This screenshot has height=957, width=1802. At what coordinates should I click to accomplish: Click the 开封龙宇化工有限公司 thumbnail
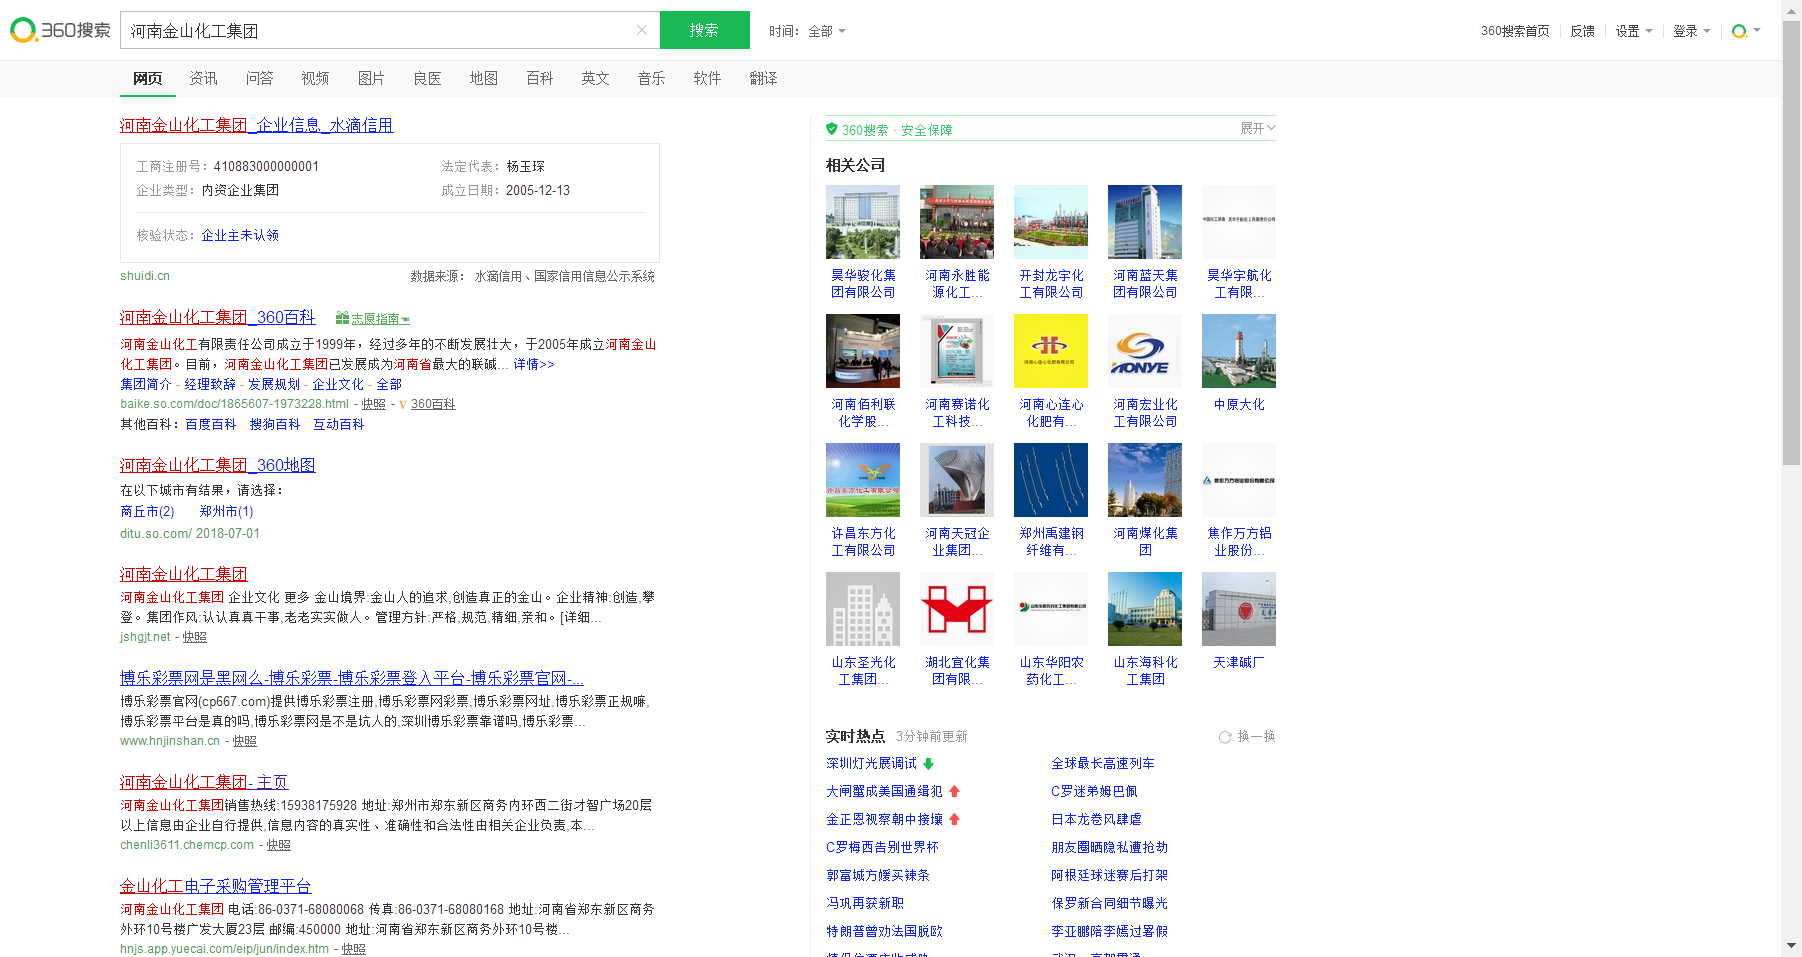(x=1051, y=222)
